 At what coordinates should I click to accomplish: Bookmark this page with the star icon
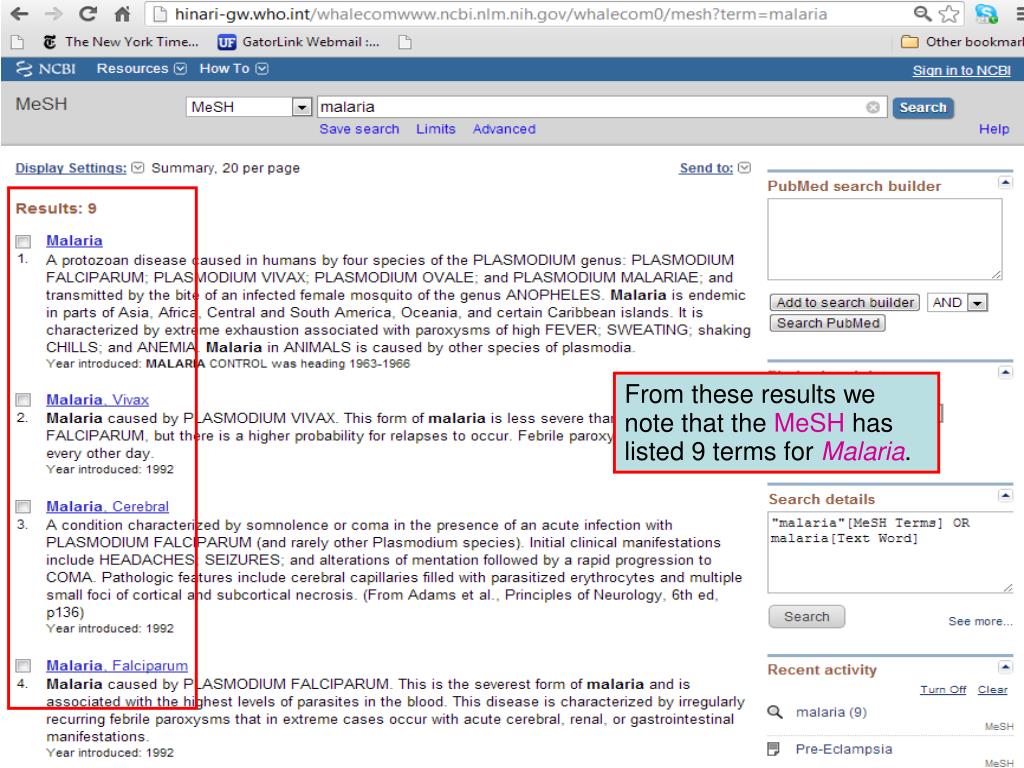coord(949,13)
